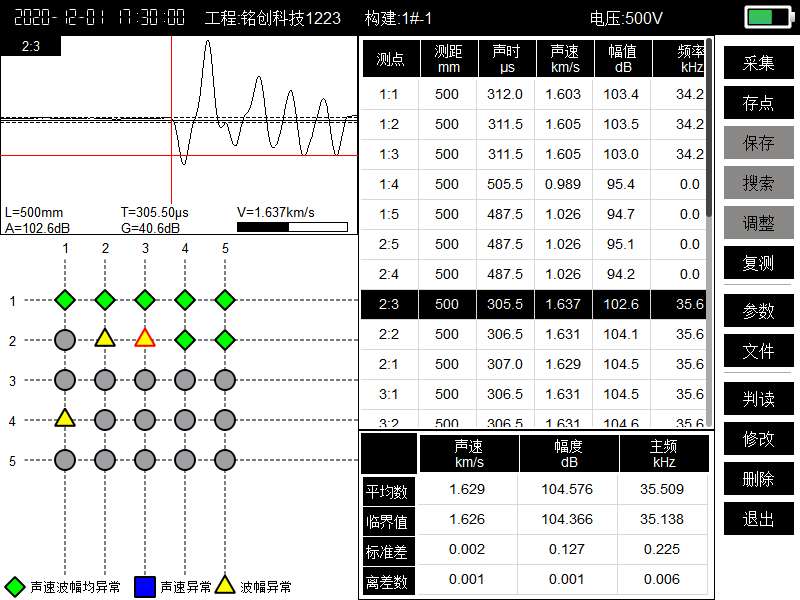Select yellow triangle marker at row 2 column 2

click(x=105, y=338)
